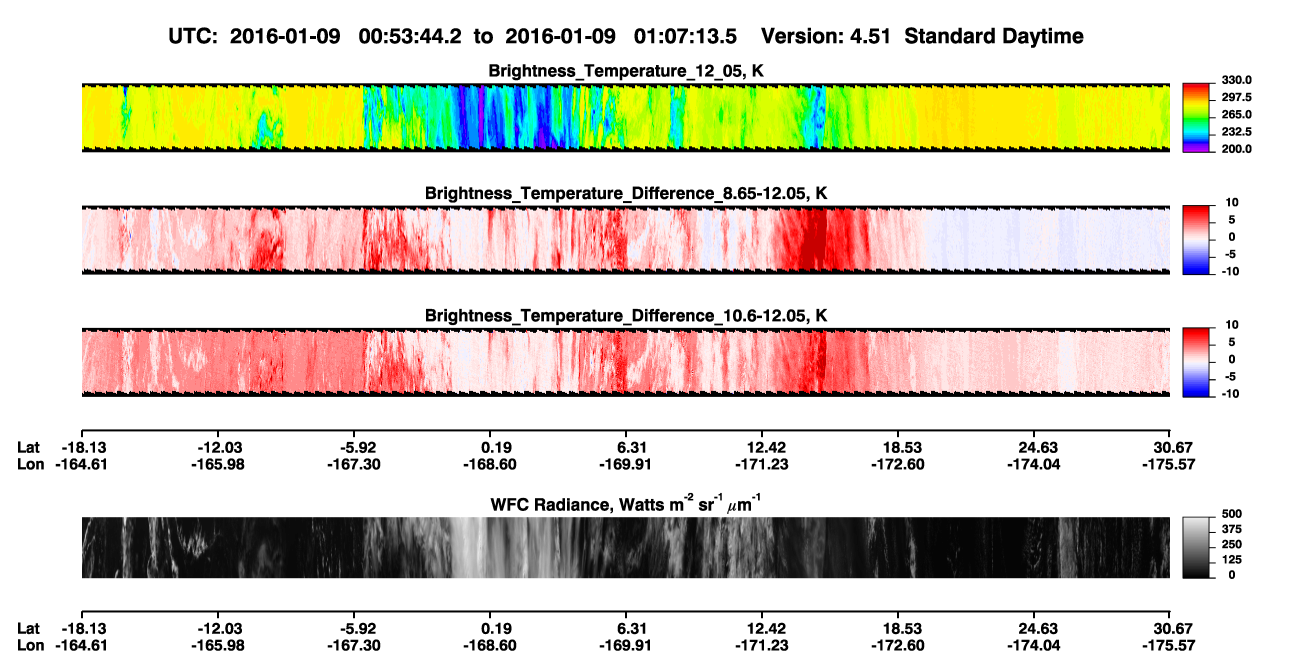The image size is (1300, 667).
Task: Click "250" on the WFC Radiance colorbar
Action: coord(1234,546)
